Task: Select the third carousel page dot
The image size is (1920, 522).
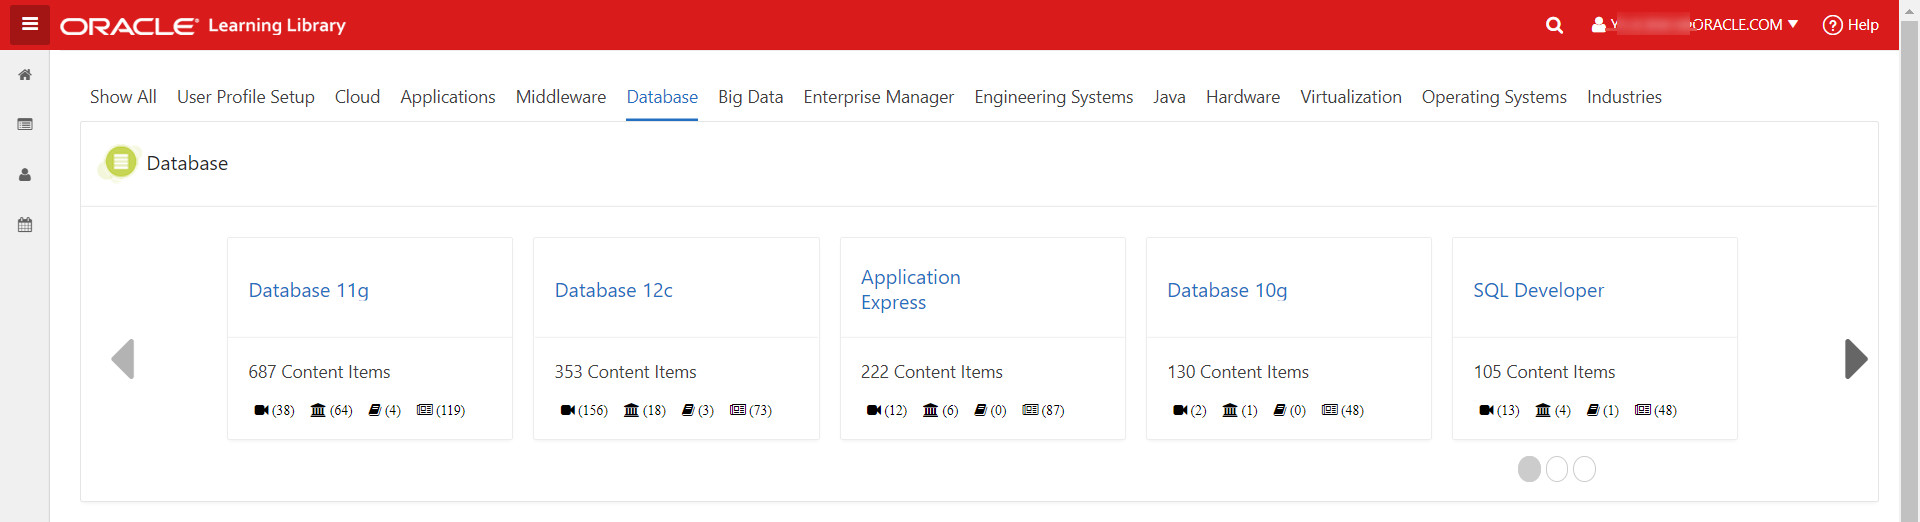Action: pos(1584,469)
